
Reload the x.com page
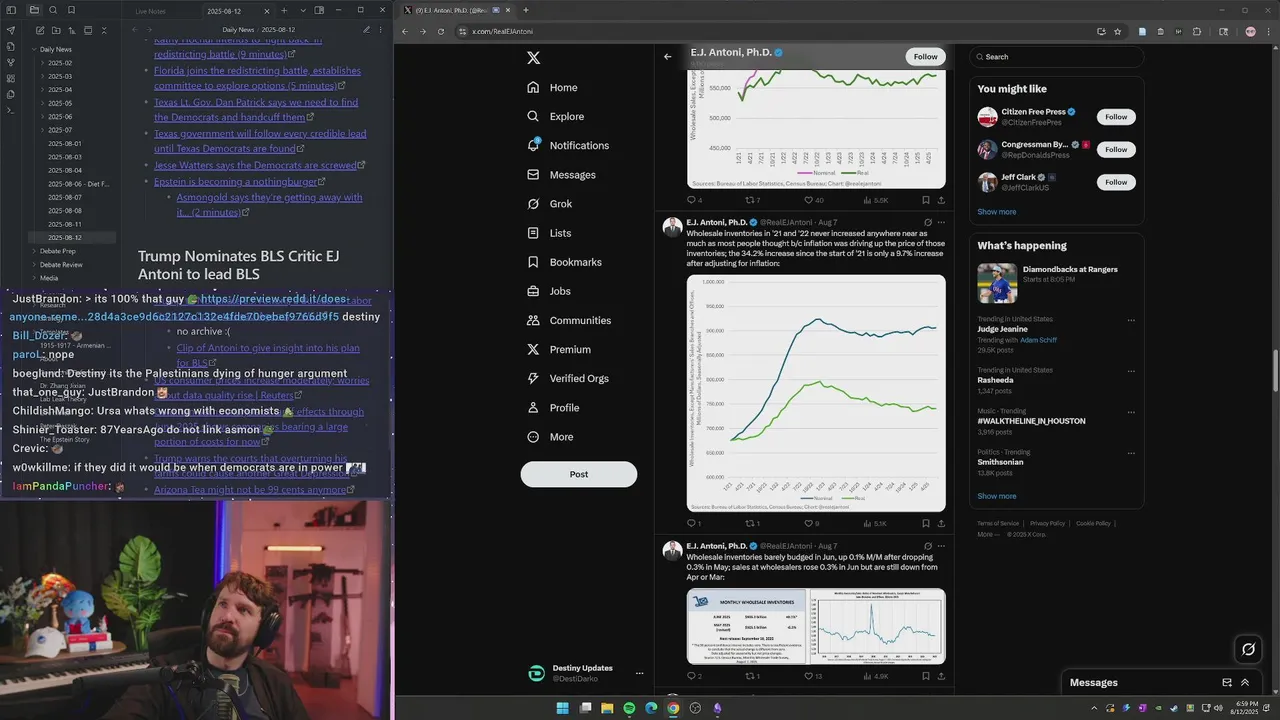pos(440,31)
